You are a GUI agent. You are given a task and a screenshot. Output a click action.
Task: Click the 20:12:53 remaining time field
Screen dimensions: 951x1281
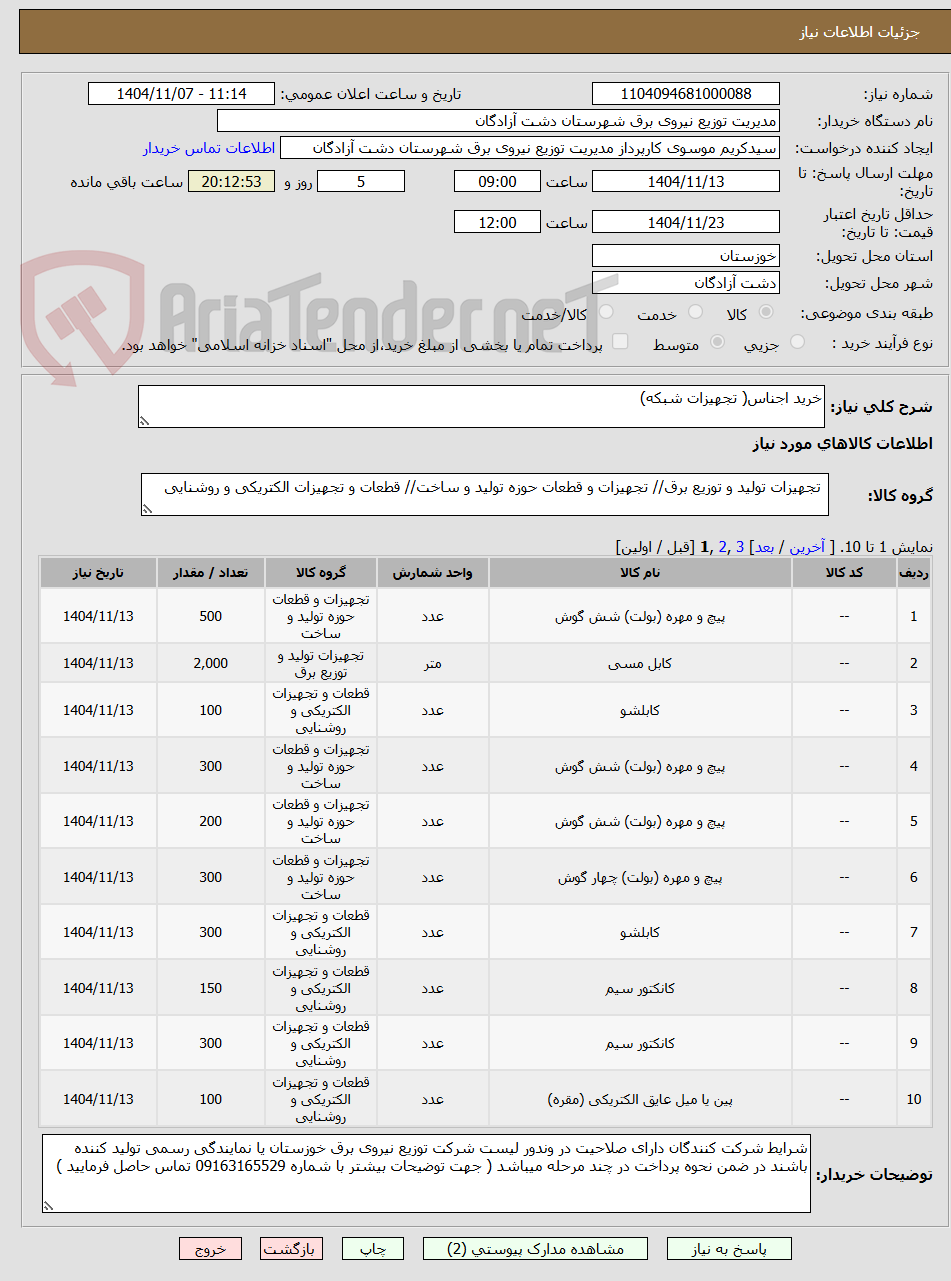230,181
